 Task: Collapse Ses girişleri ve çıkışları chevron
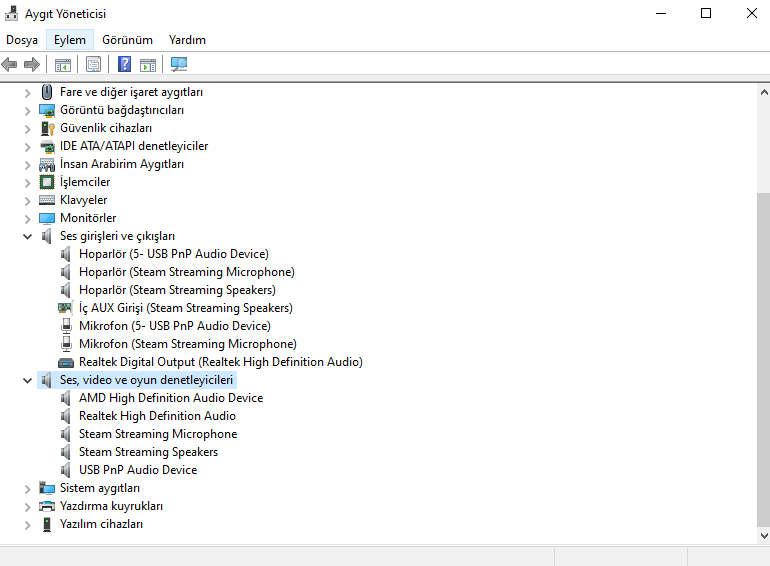click(x=28, y=237)
